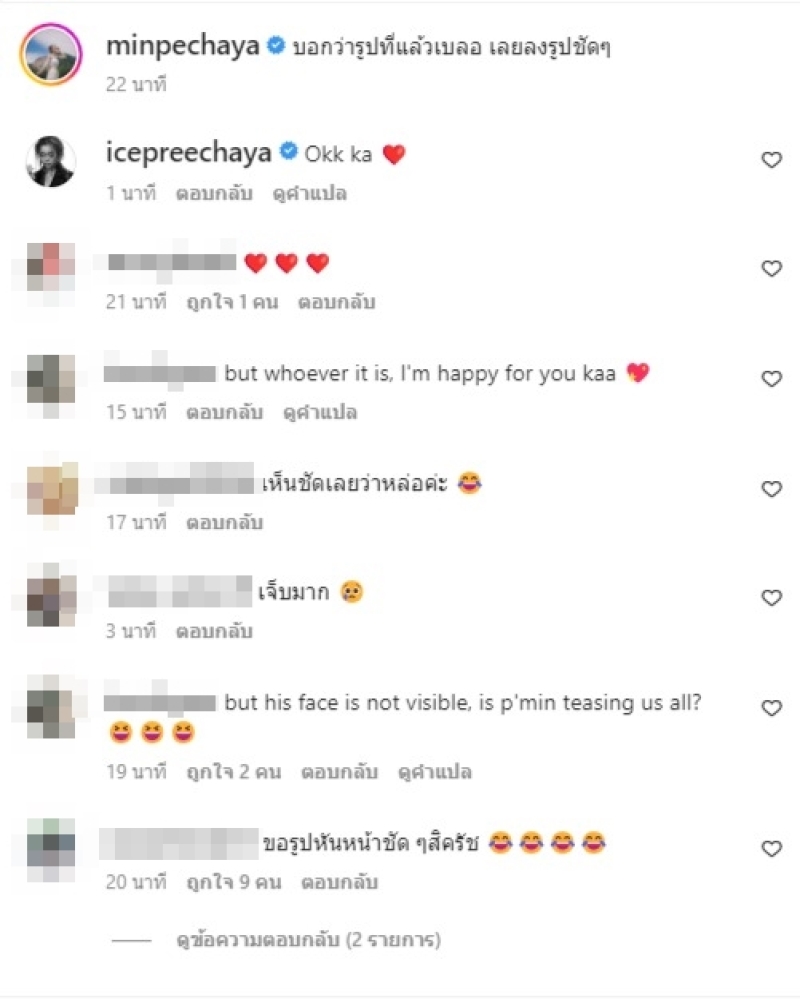Open the icepreechaya username link
The height and width of the screenshot is (999, 800).
click(189, 153)
